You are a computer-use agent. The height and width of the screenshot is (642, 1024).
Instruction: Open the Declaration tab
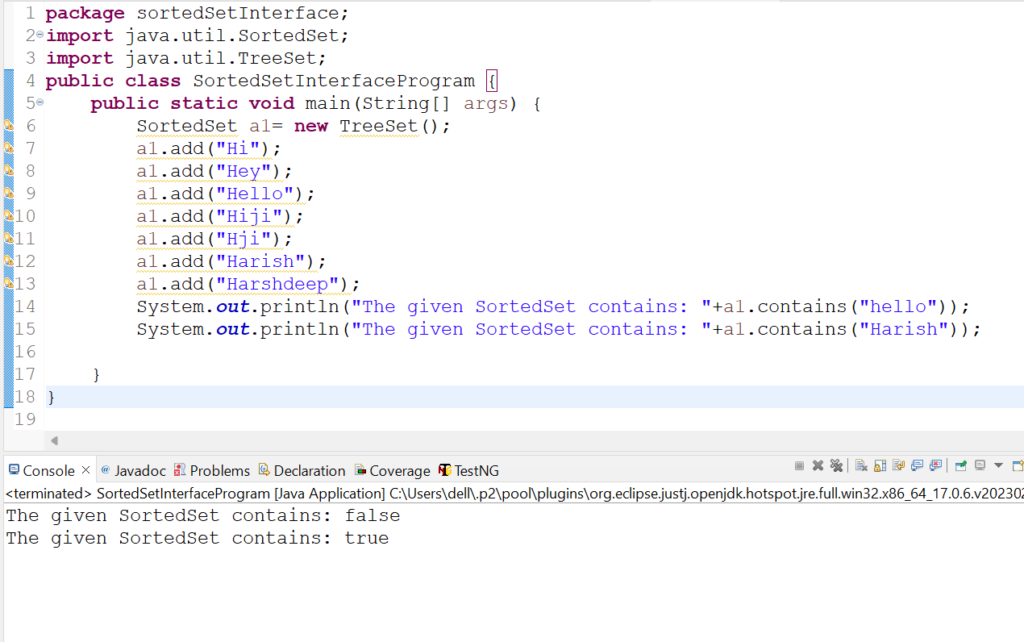pyautogui.click(x=302, y=470)
